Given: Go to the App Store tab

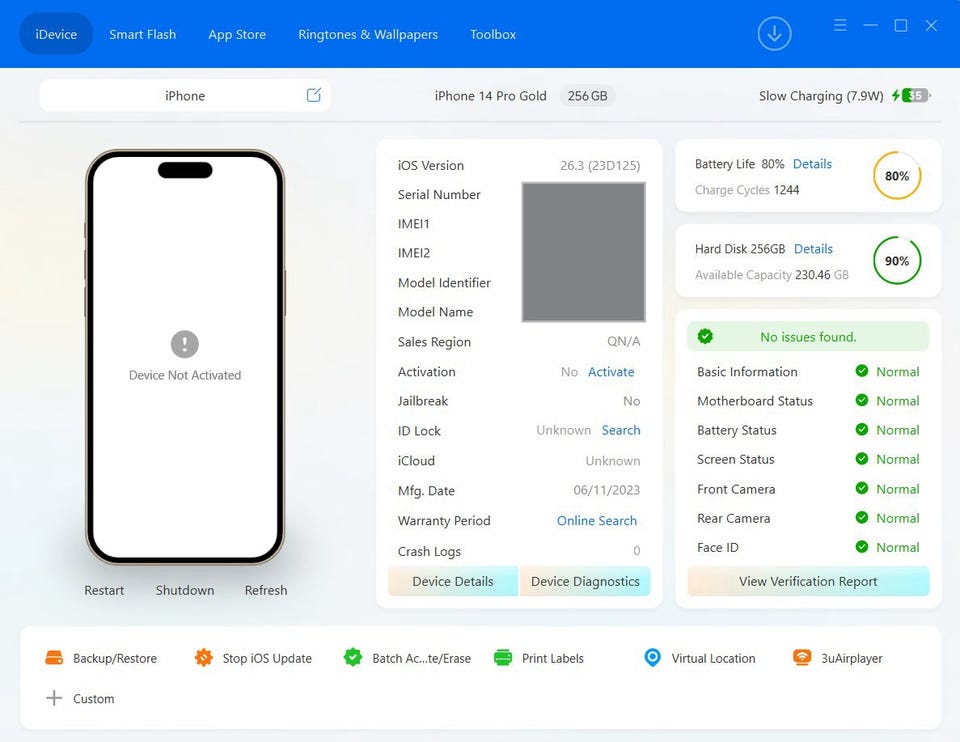Looking at the screenshot, I should click(237, 34).
